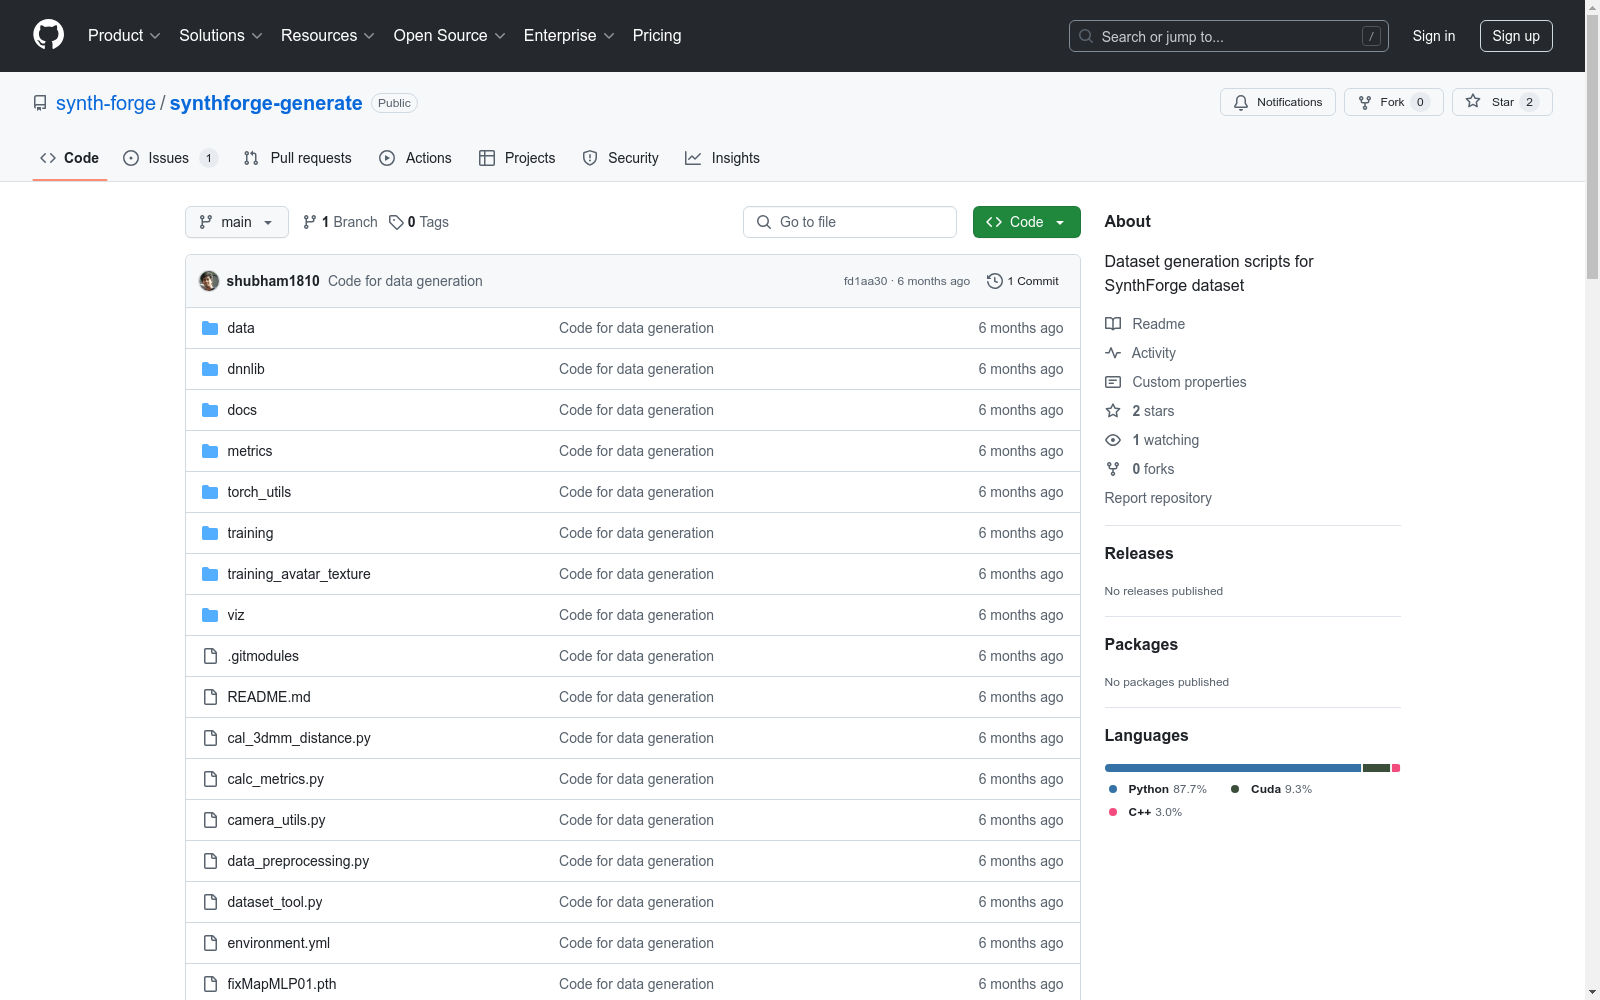Screen dimensions: 1600x1000
Task: Click the GitHub logo icon
Action: pyautogui.click(x=48, y=35)
